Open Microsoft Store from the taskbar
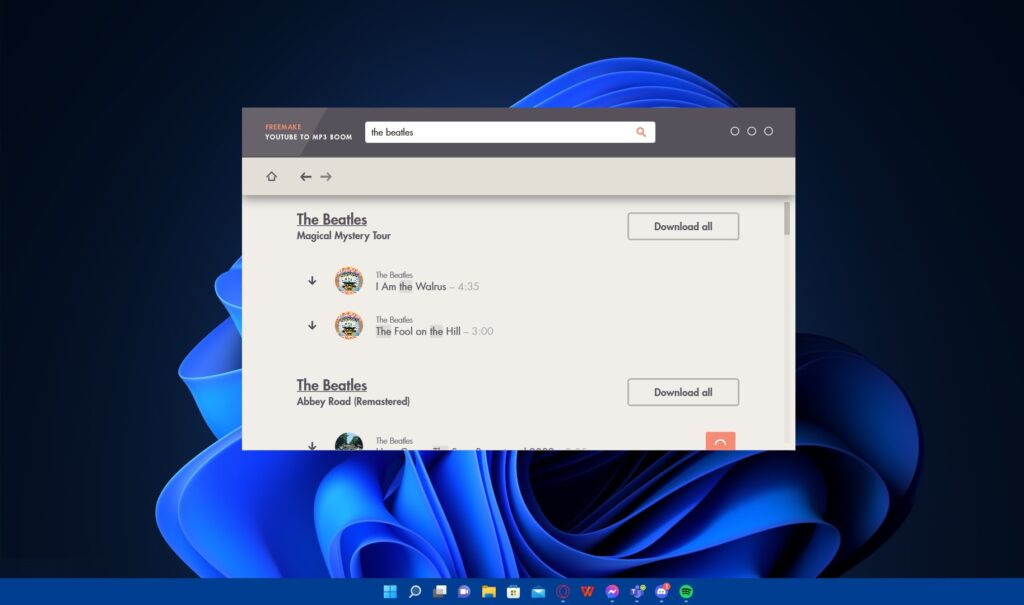The width and height of the screenshot is (1024, 605). tap(513, 591)
